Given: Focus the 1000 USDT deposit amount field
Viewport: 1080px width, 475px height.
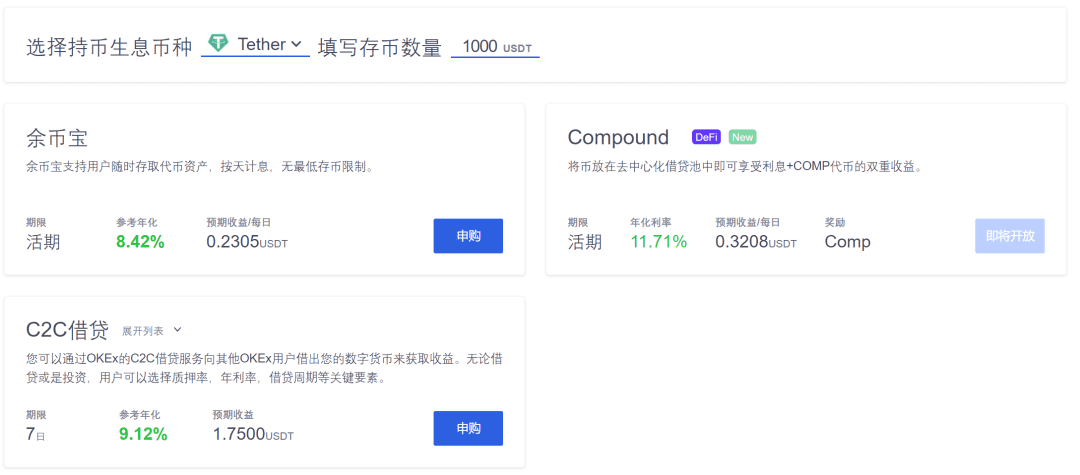Looking at the screenshot, I should click(x=495, y=47).
